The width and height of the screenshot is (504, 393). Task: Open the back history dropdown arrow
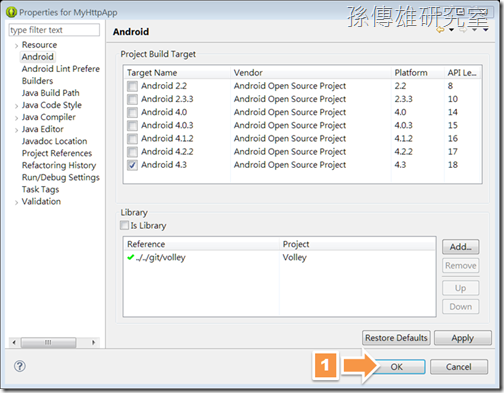tap(451, 30)
